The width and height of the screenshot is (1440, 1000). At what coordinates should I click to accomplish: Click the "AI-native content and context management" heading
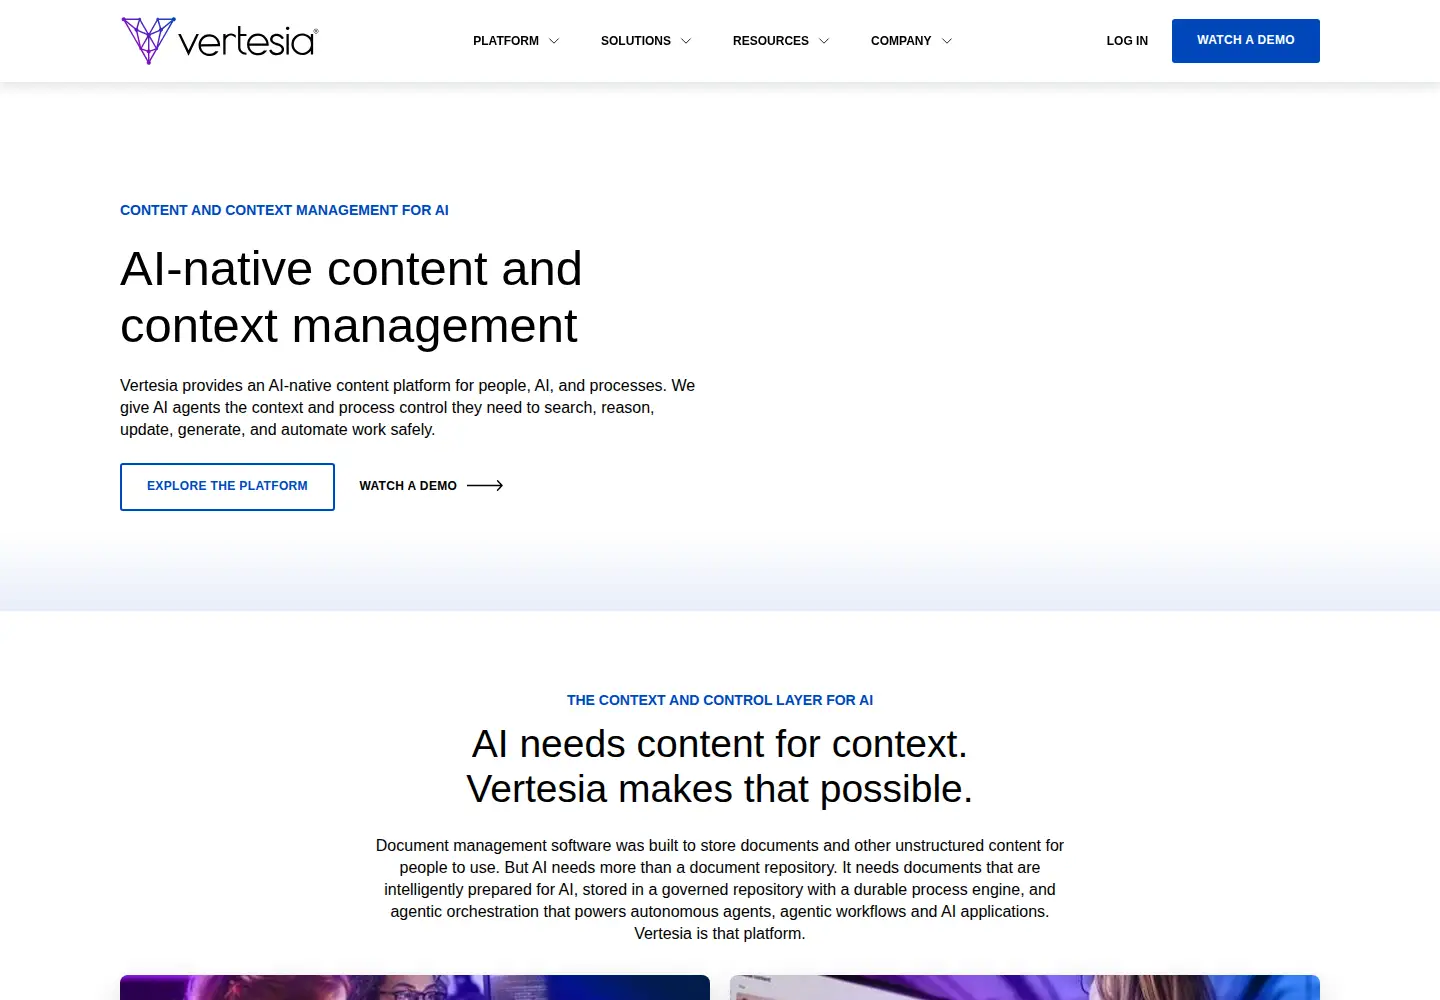(351, 297)
